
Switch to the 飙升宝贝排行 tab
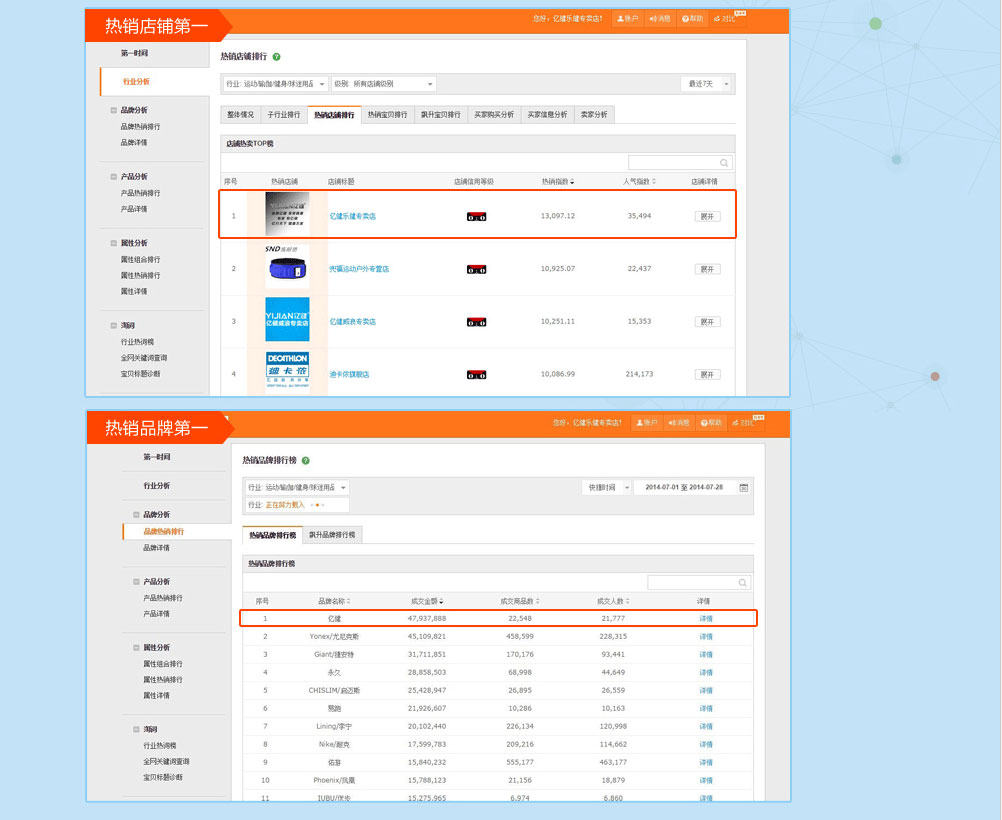click(x=441, y=115)
